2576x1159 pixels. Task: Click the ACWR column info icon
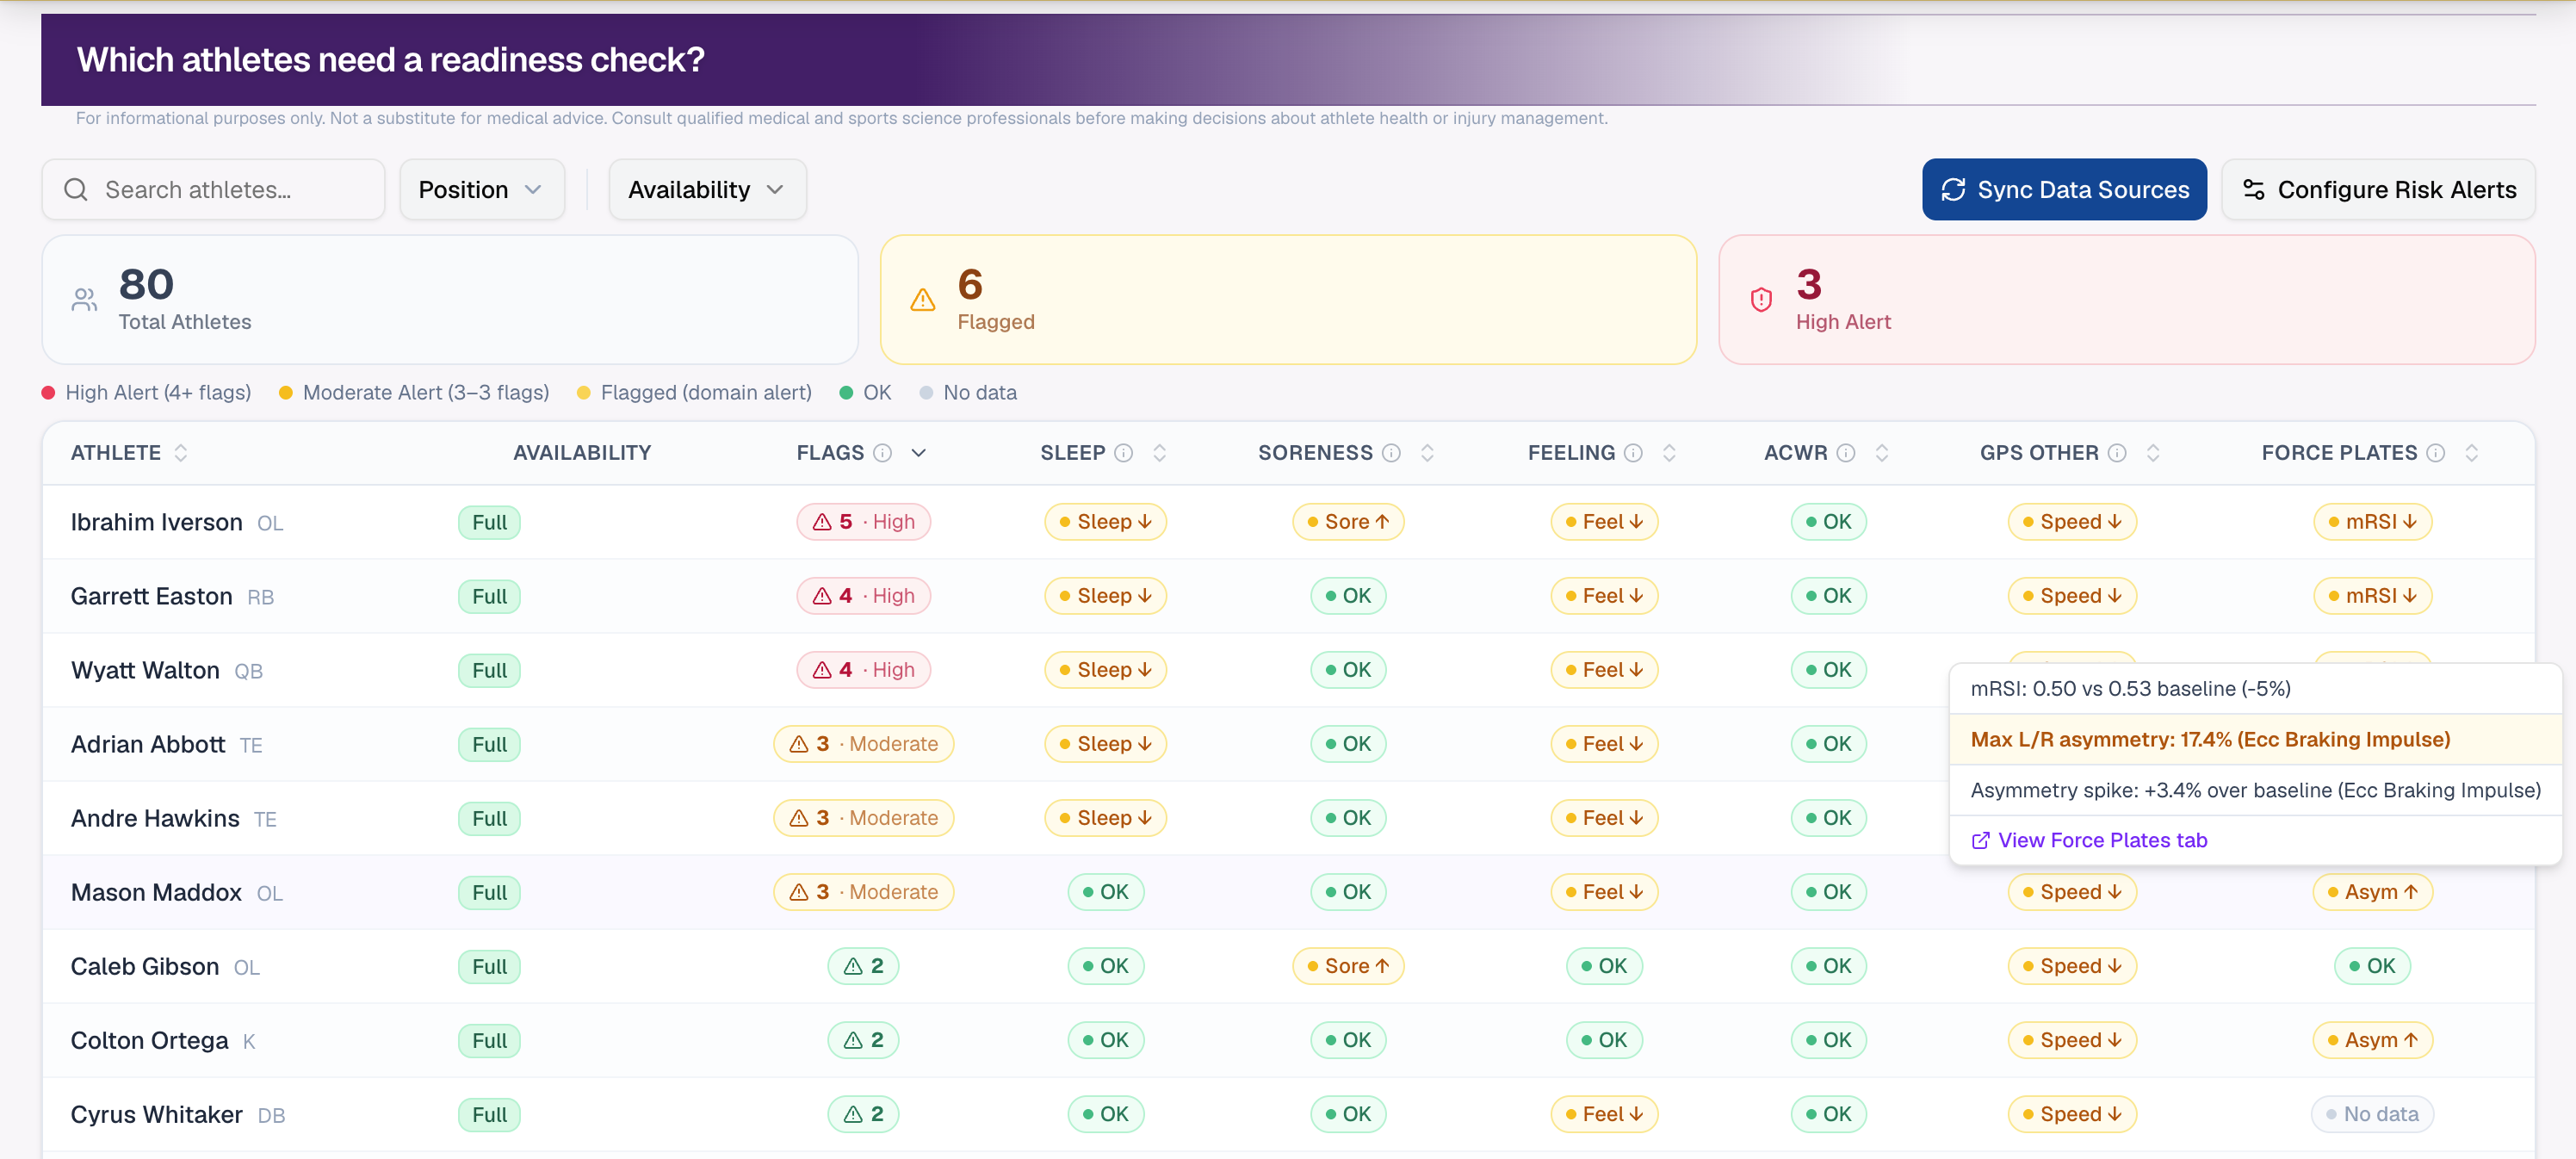1846,453
